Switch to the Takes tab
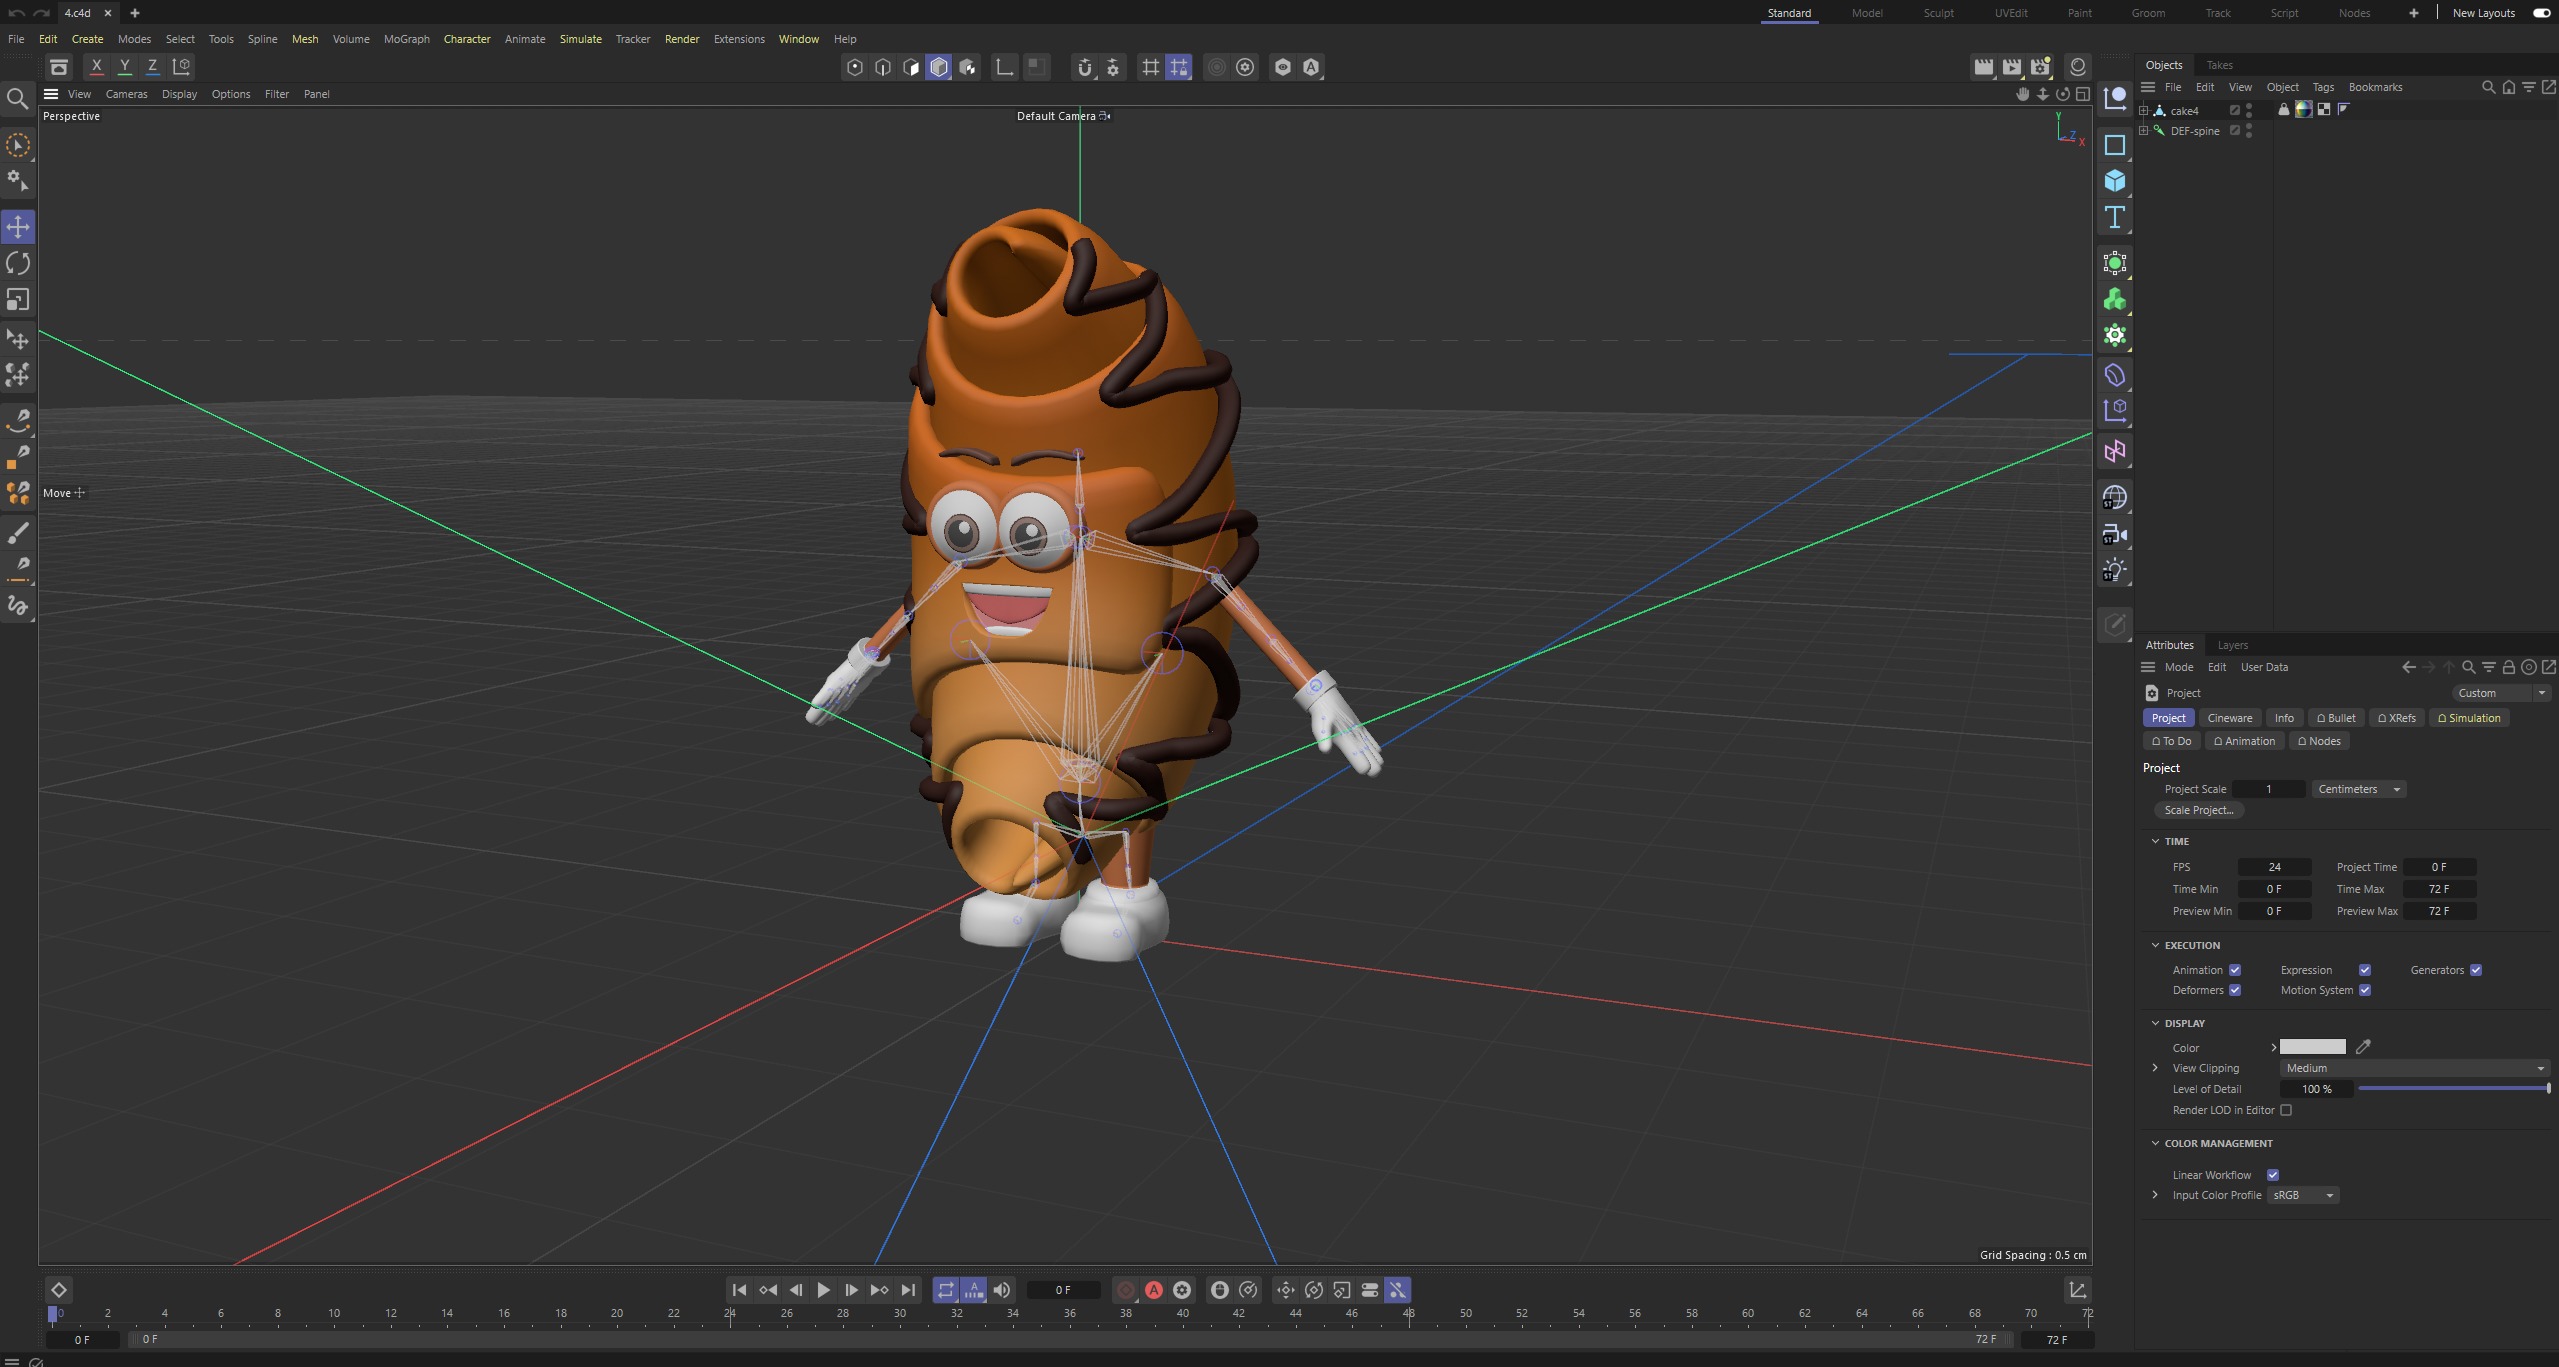 click(2219, 65)
